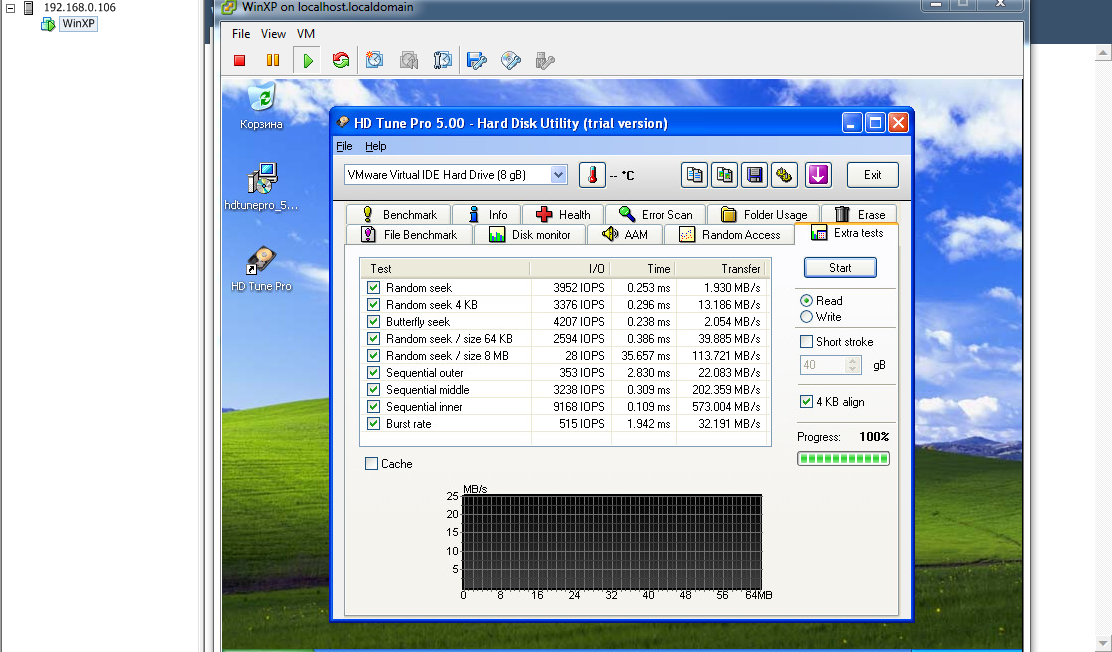Disable the 4 KB align option
Image resolution: width=1112 pixels, height=652 pixels.
[x=806, y=402]
